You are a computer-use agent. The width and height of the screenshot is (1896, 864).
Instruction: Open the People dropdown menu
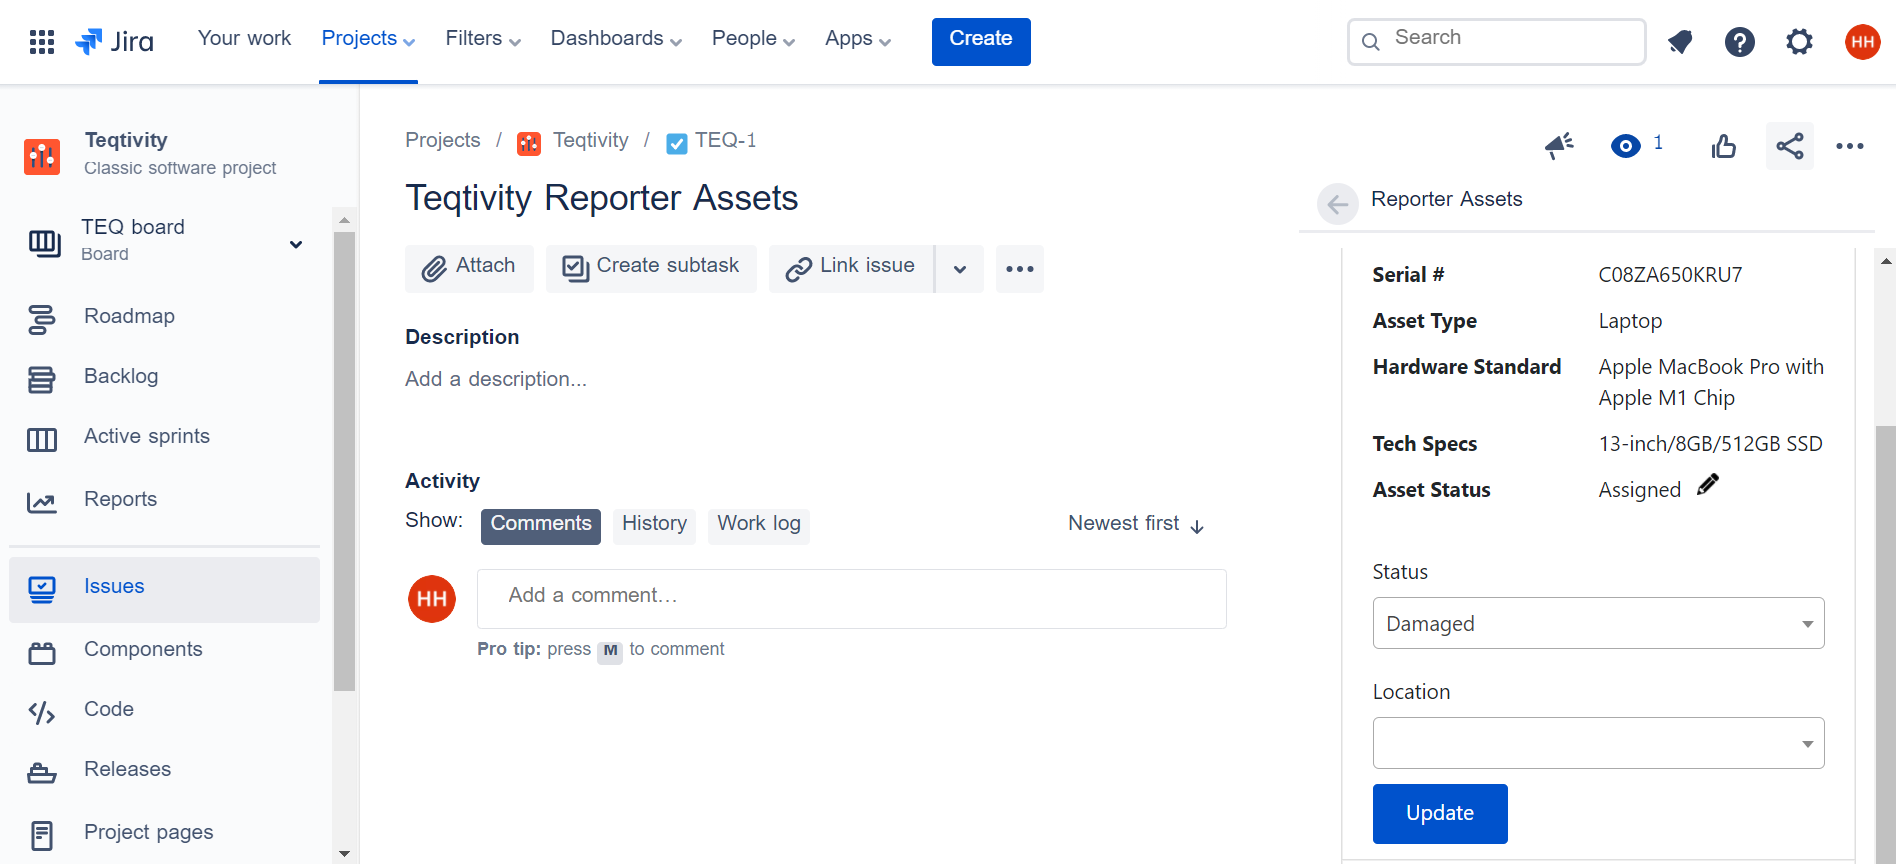point(753,40)
